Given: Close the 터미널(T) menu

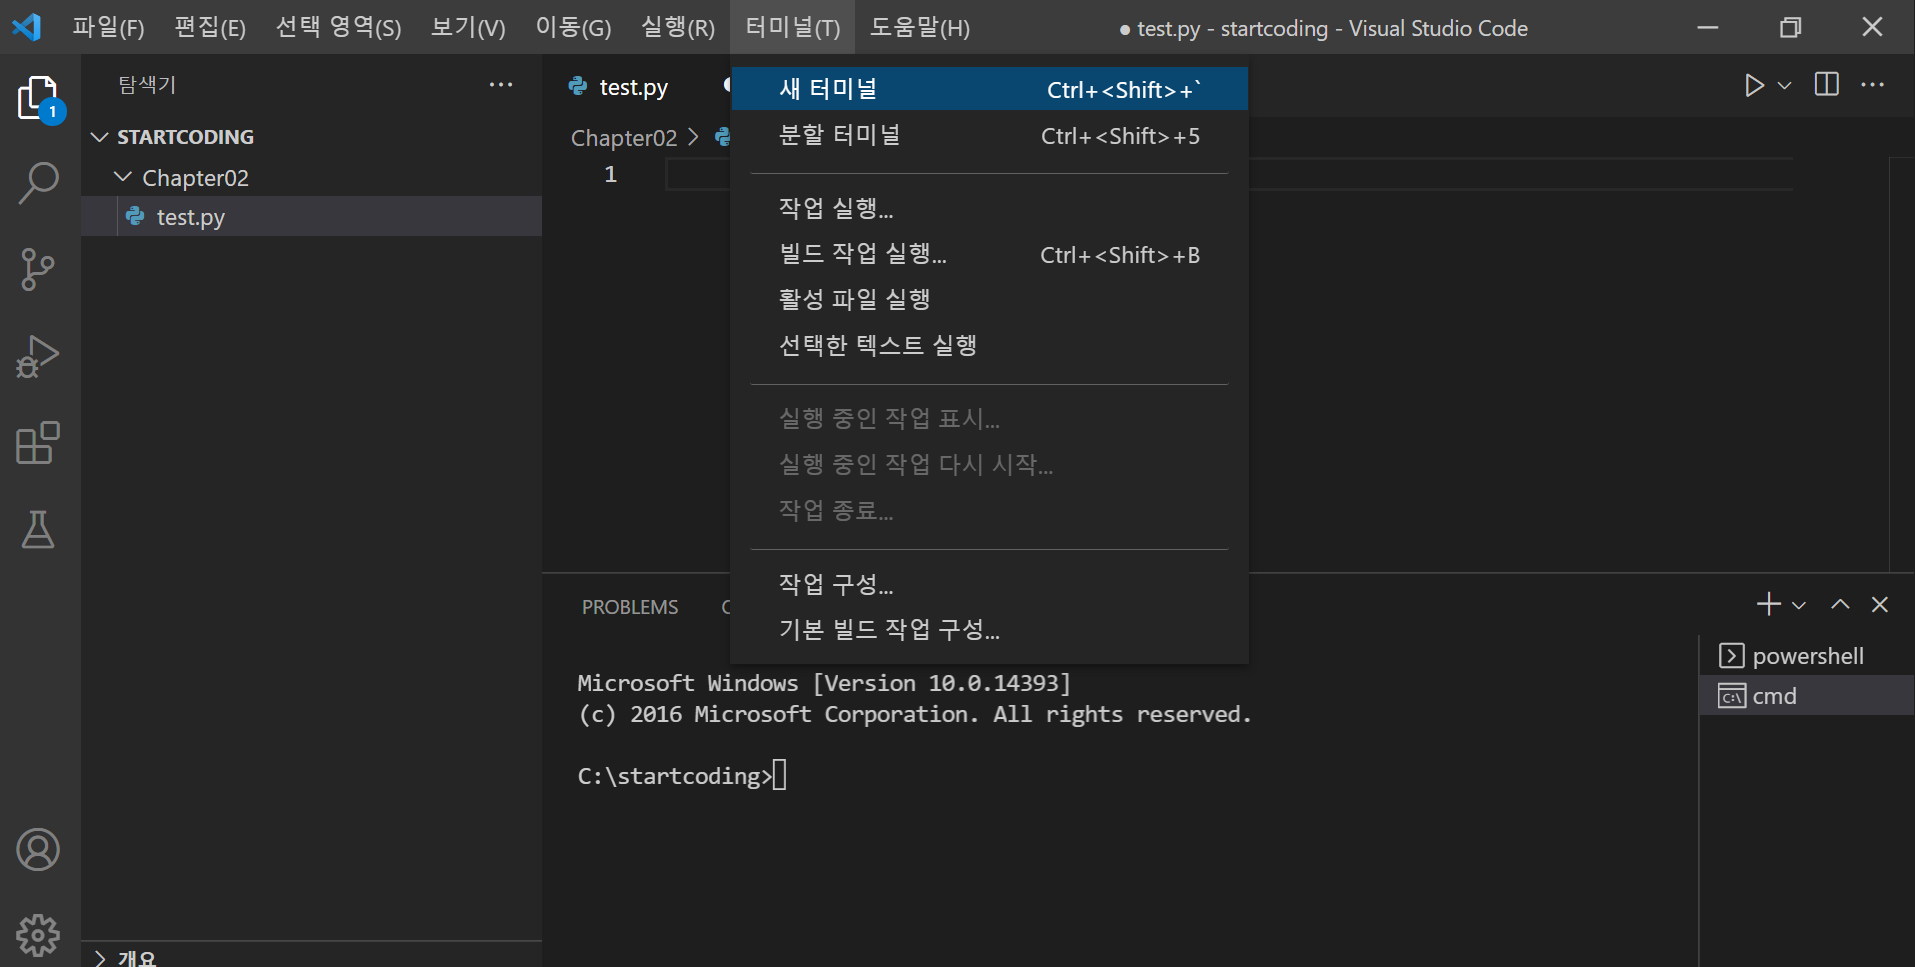Looking at the screenshot, I should click(792, 27).
